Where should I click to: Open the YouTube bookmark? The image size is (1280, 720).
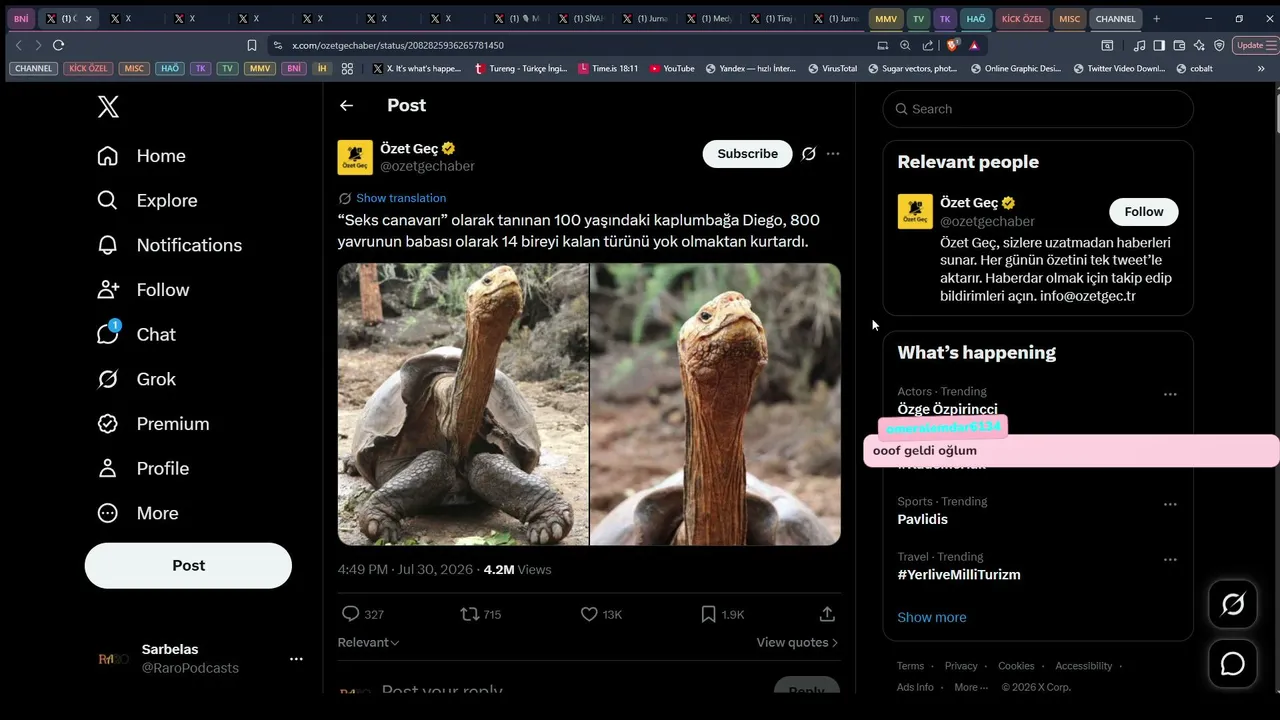(x=672, y=69)
